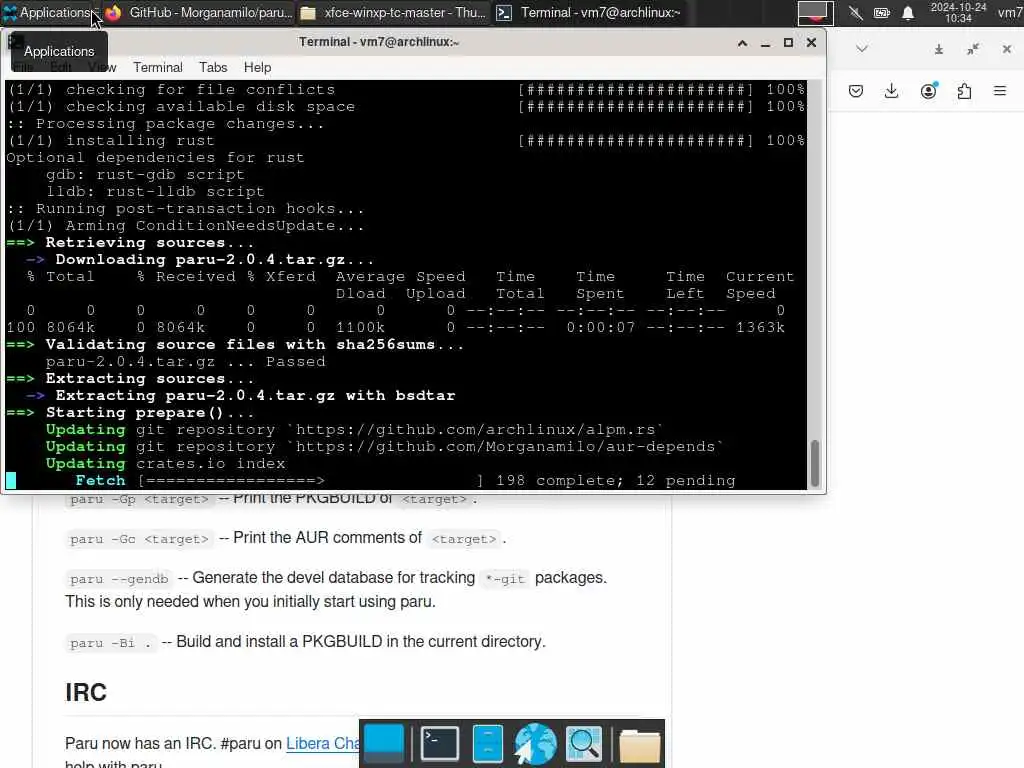
Task: Switch to the xfce-winxp-tc-master Thunar window button
Action: click(x=394, y=12)
